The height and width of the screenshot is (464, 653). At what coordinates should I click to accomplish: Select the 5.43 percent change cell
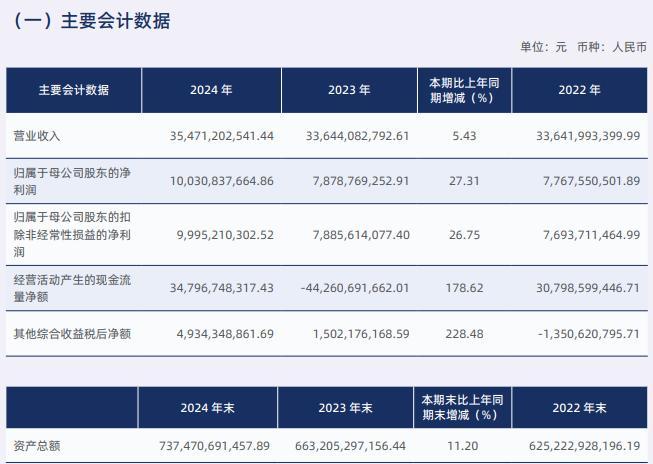tap(463, 135)
